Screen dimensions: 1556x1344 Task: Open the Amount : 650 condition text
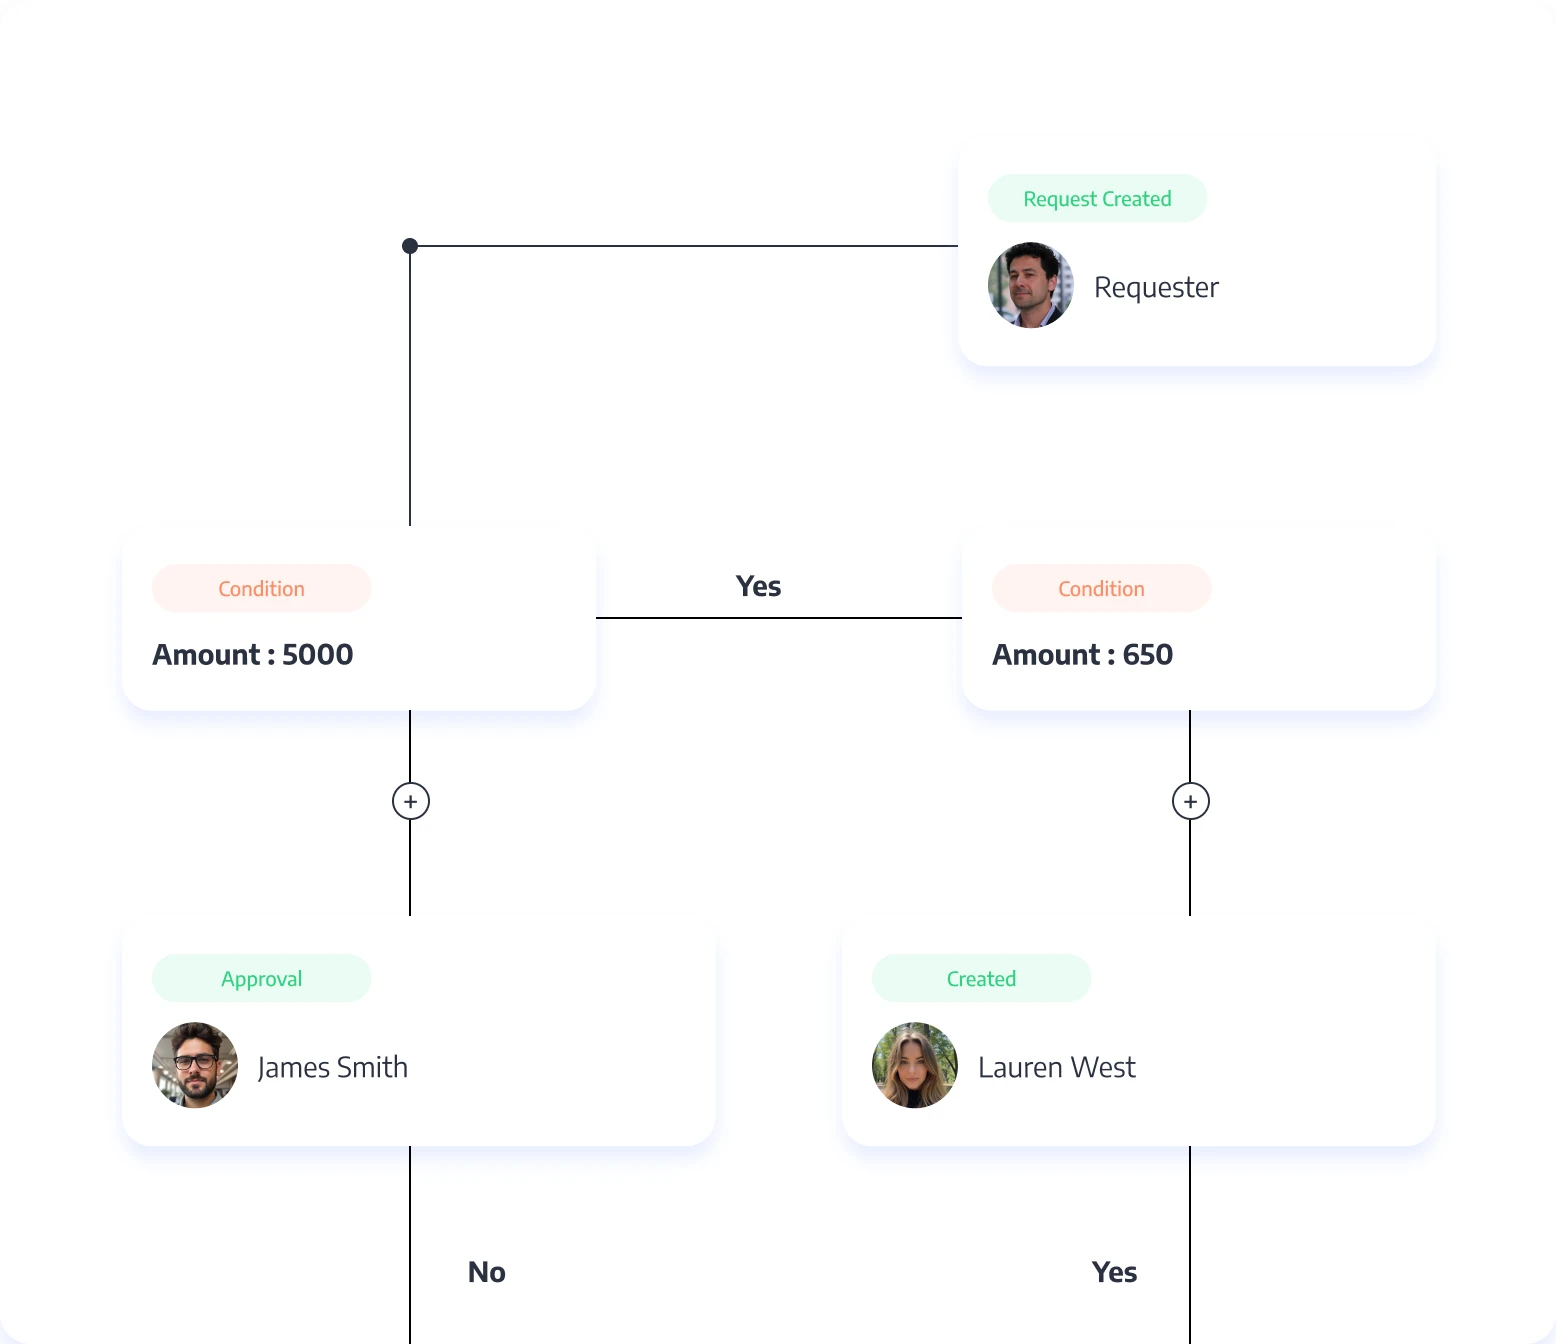point(1082,655)
